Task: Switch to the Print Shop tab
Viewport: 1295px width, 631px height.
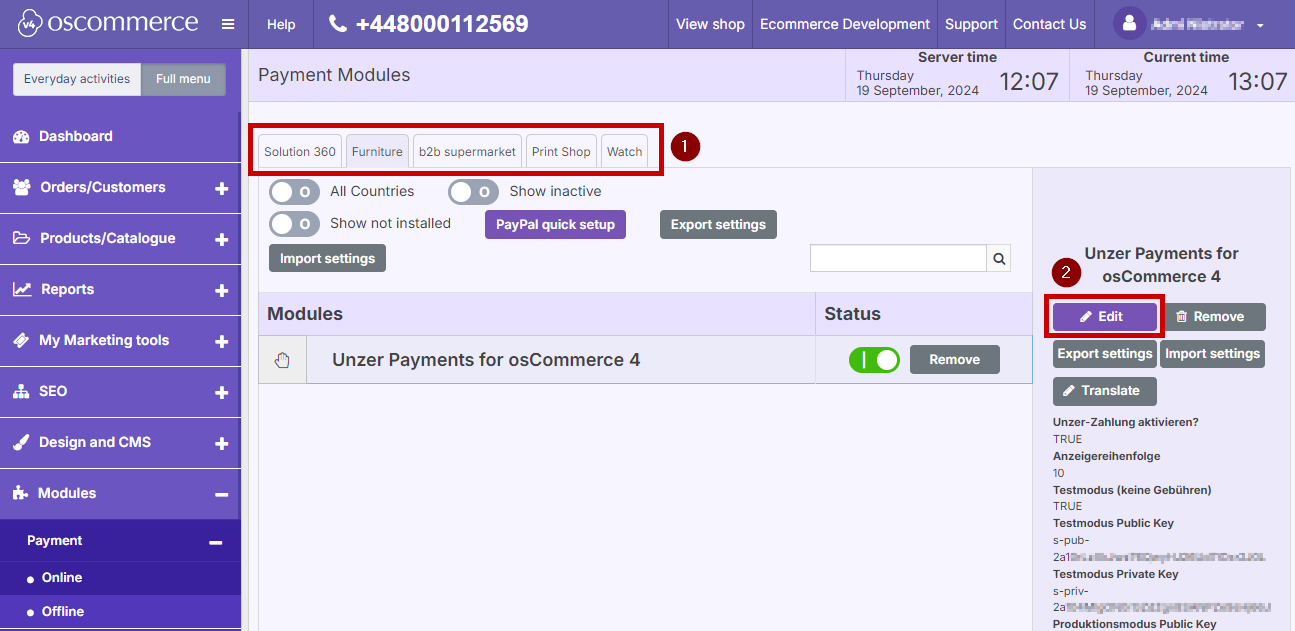Action: [x=561, y=152]
